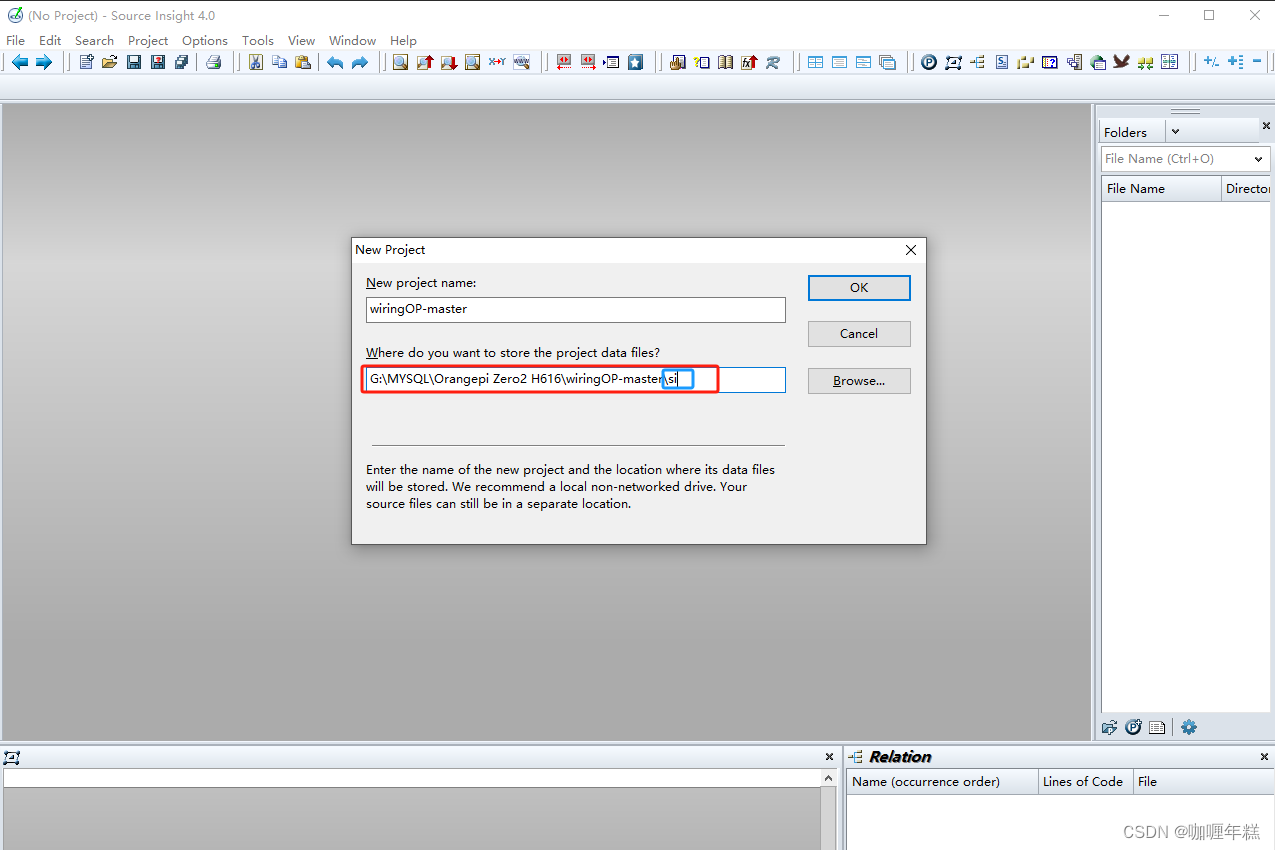Click the Undo curved arrow icon
Screen dimensions: 1275x850
(x=335, y=62)
